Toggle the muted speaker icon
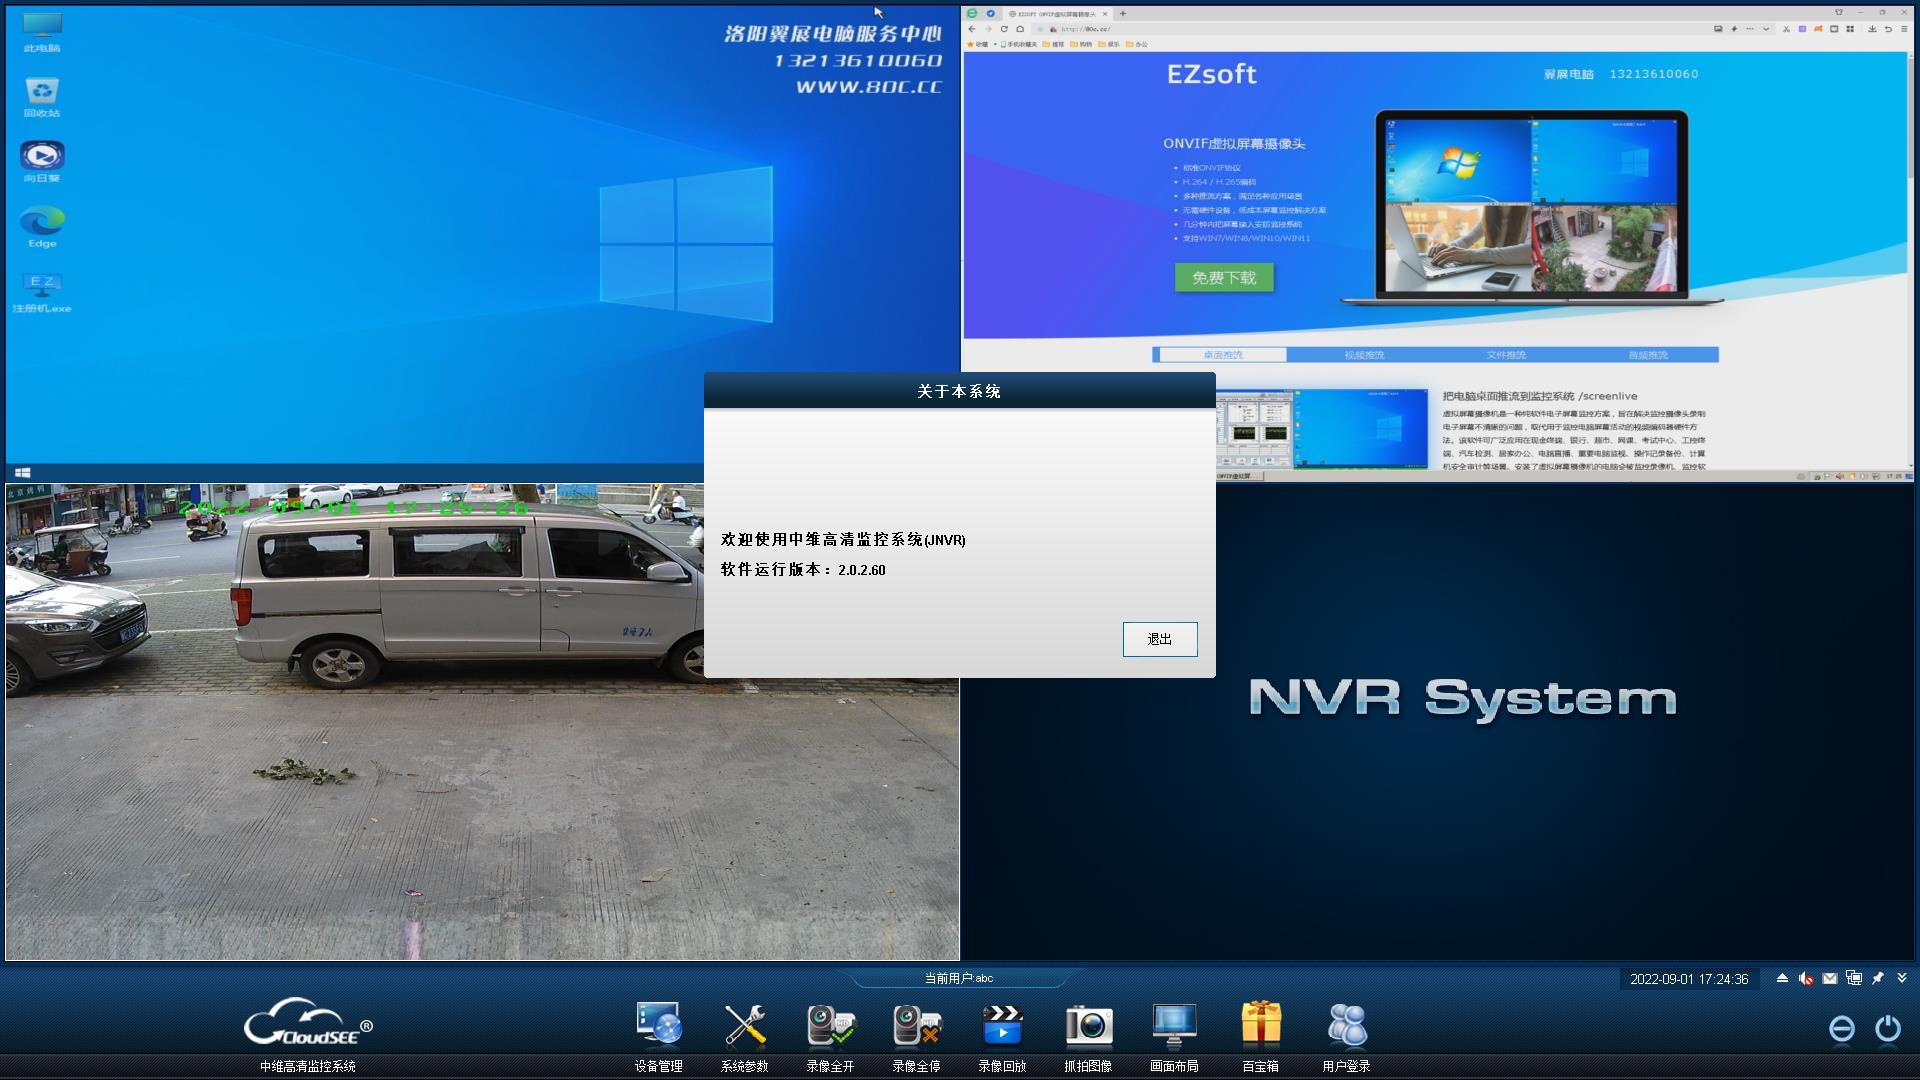The height and width of the screenshot is (1080, 1920). [x=1806, y=979]
